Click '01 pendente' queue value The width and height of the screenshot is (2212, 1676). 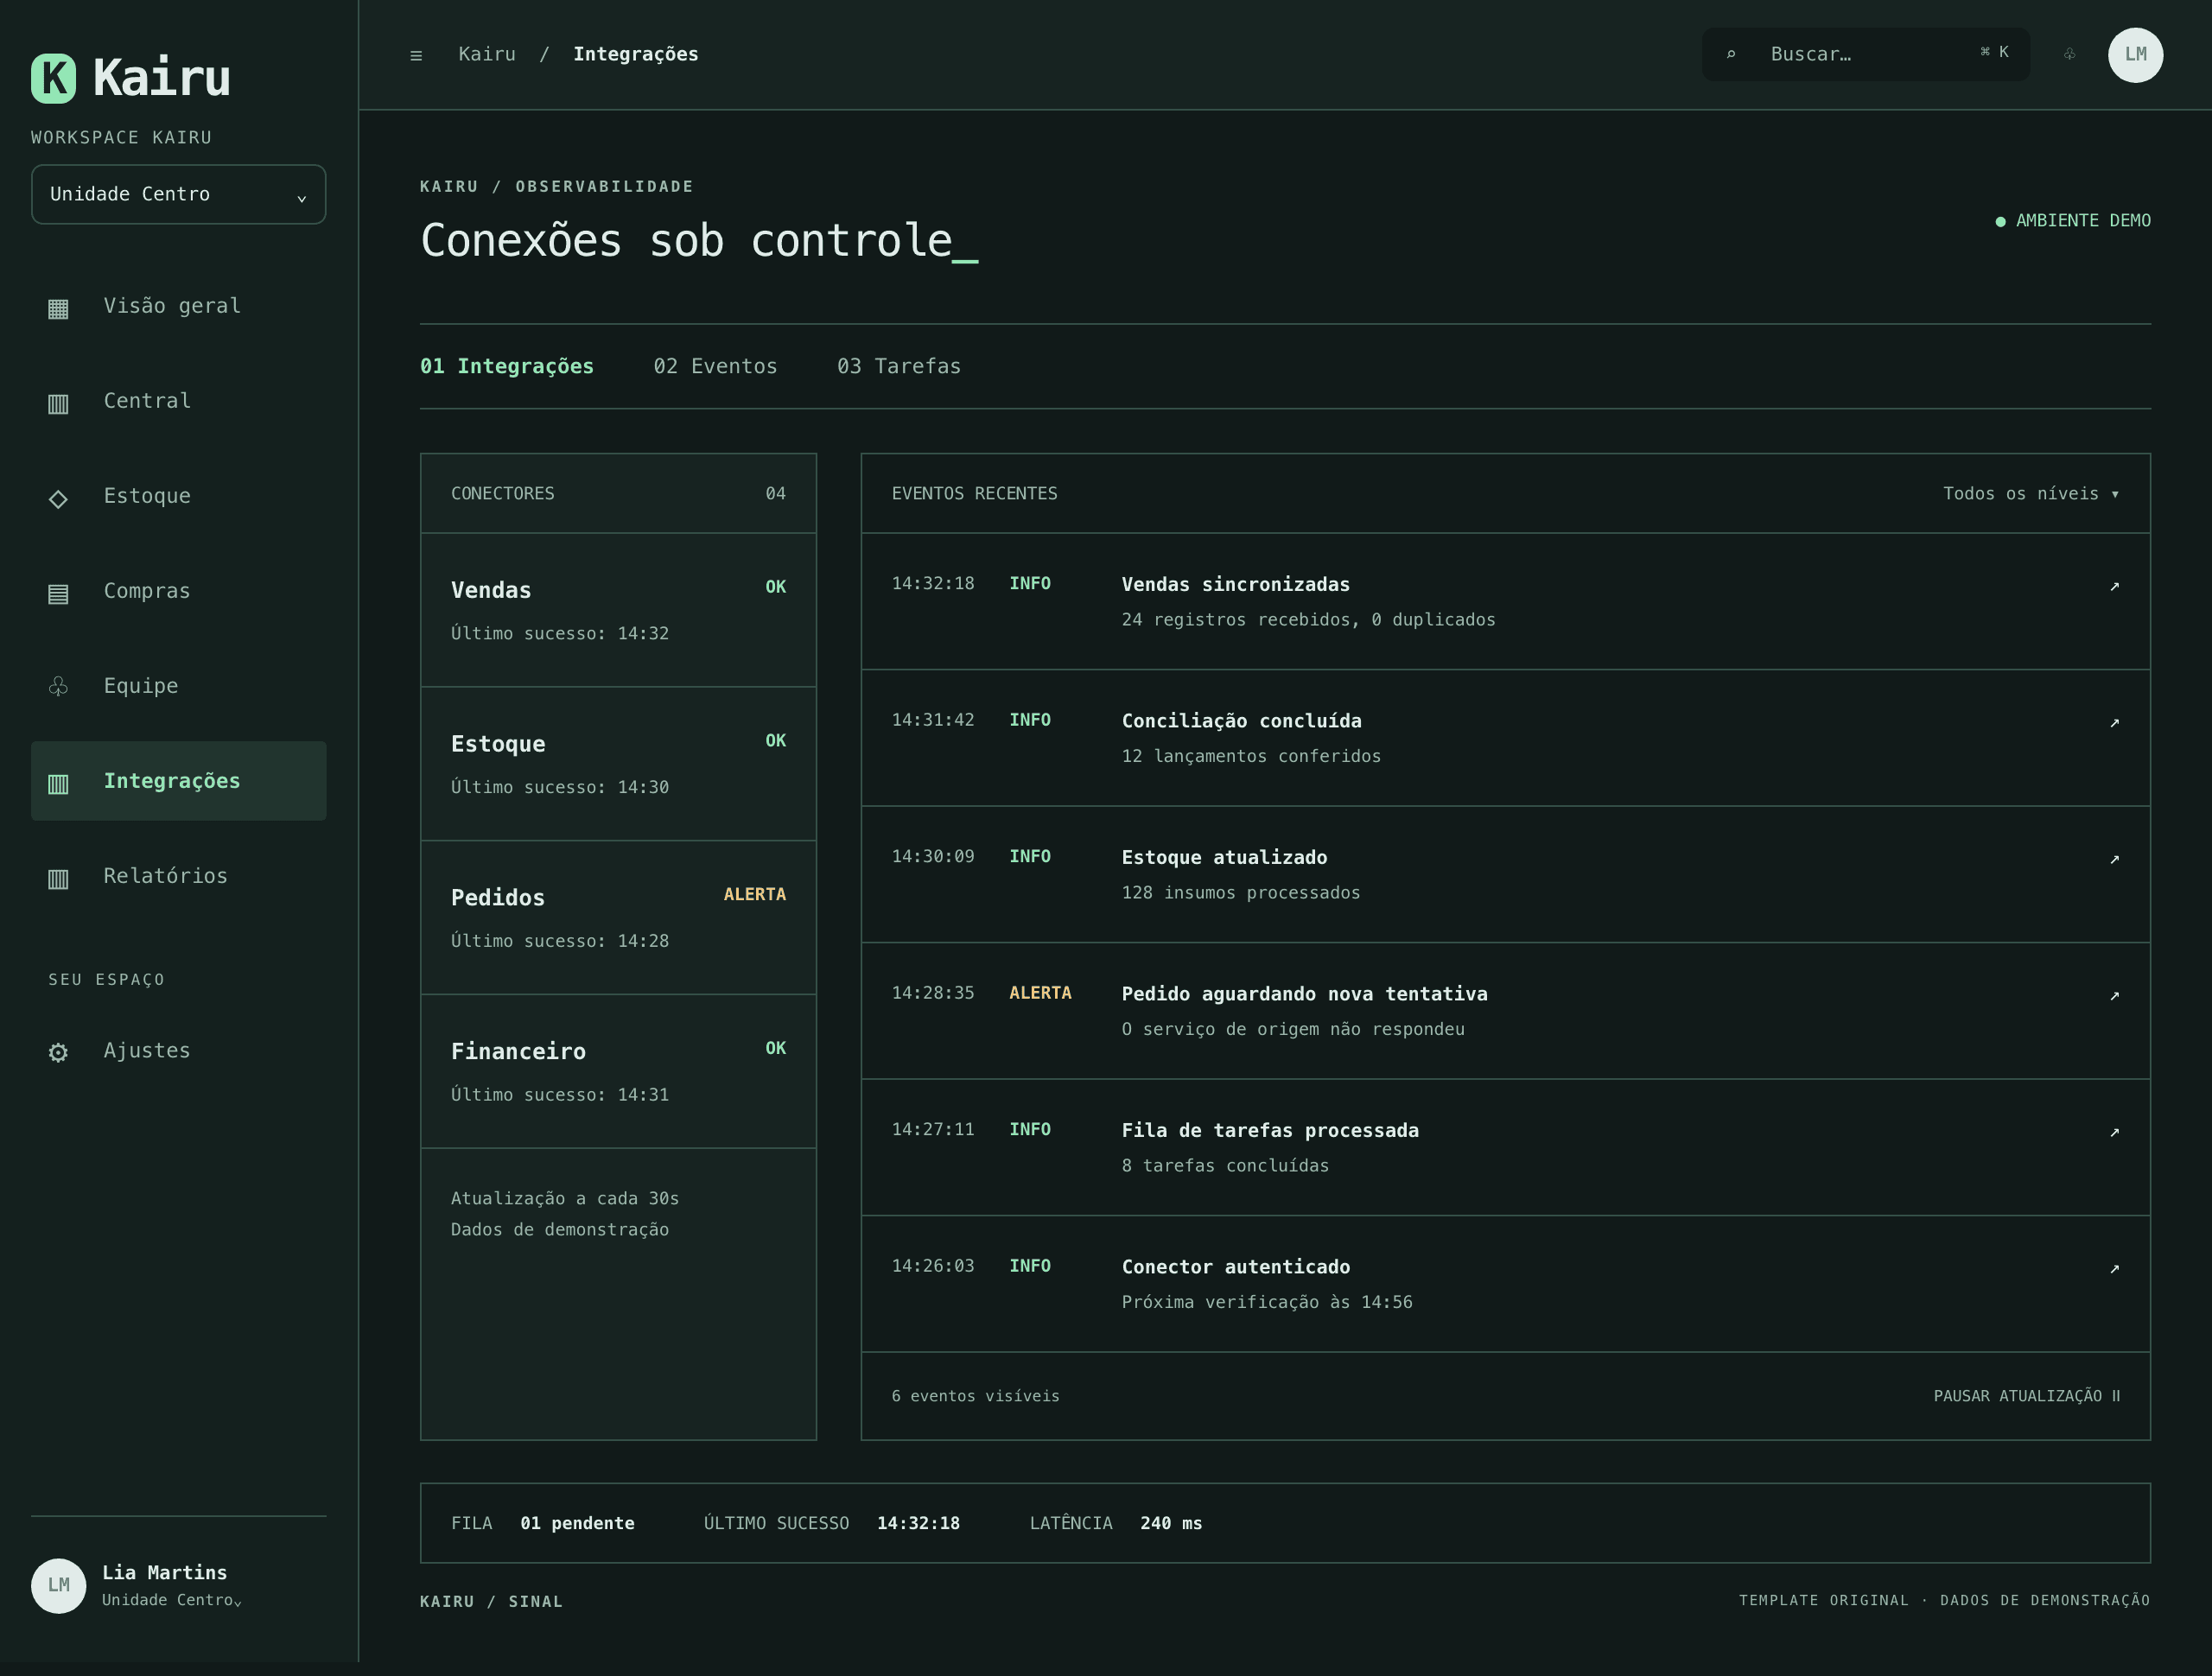coord(577,1523)
